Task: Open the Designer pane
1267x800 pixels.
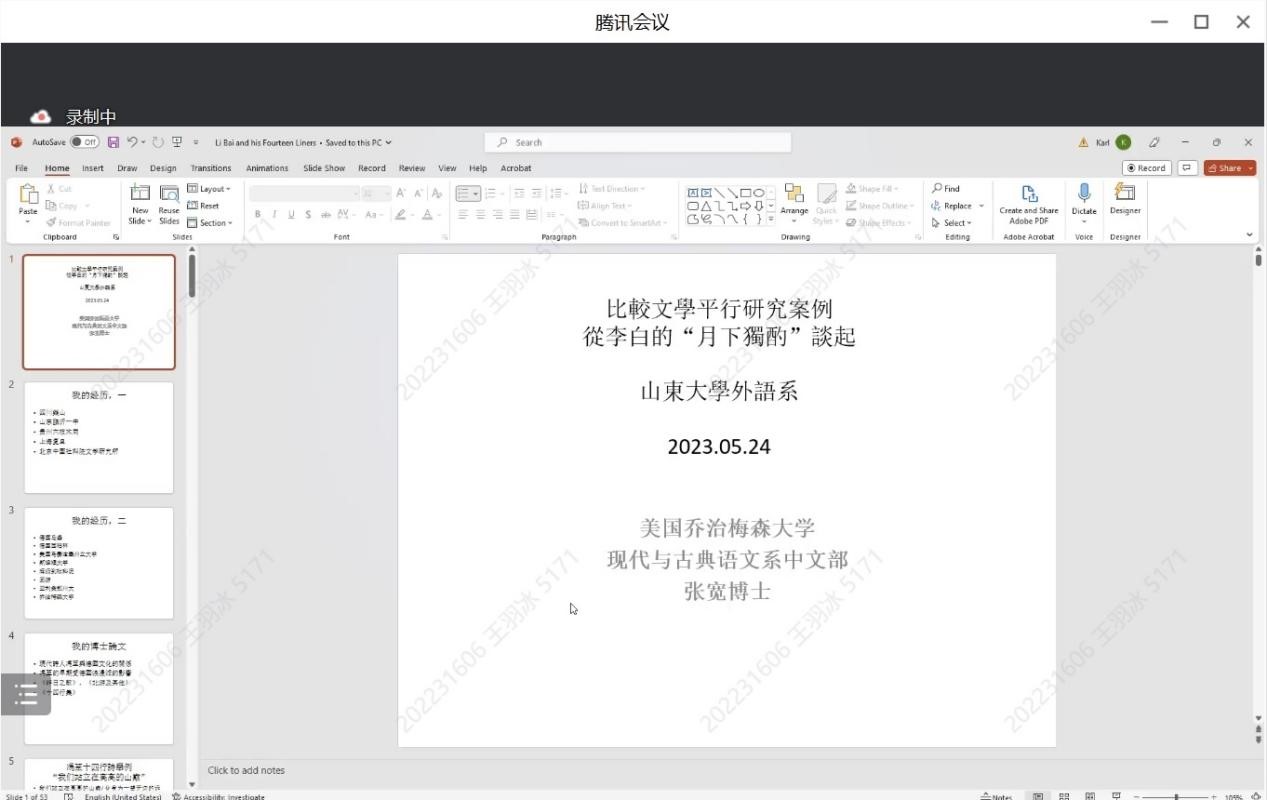Action: (x=1125, y=199)
